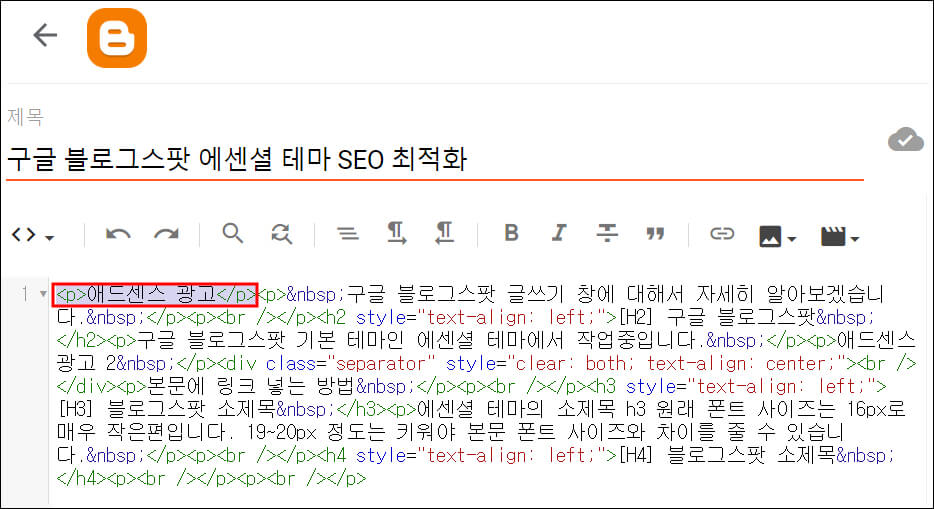Screen dimensions: 934x509
Task: Insert a link with chain icon
Action: pos(722,233)
